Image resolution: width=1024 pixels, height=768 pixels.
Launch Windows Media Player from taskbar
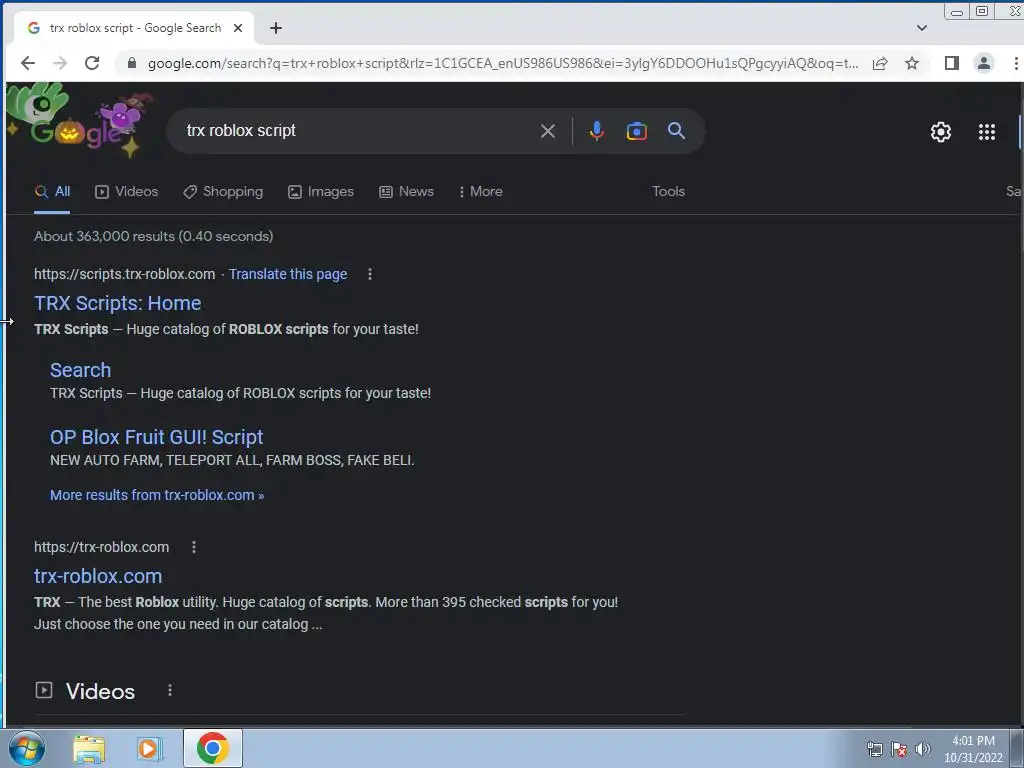pos(150,748)
